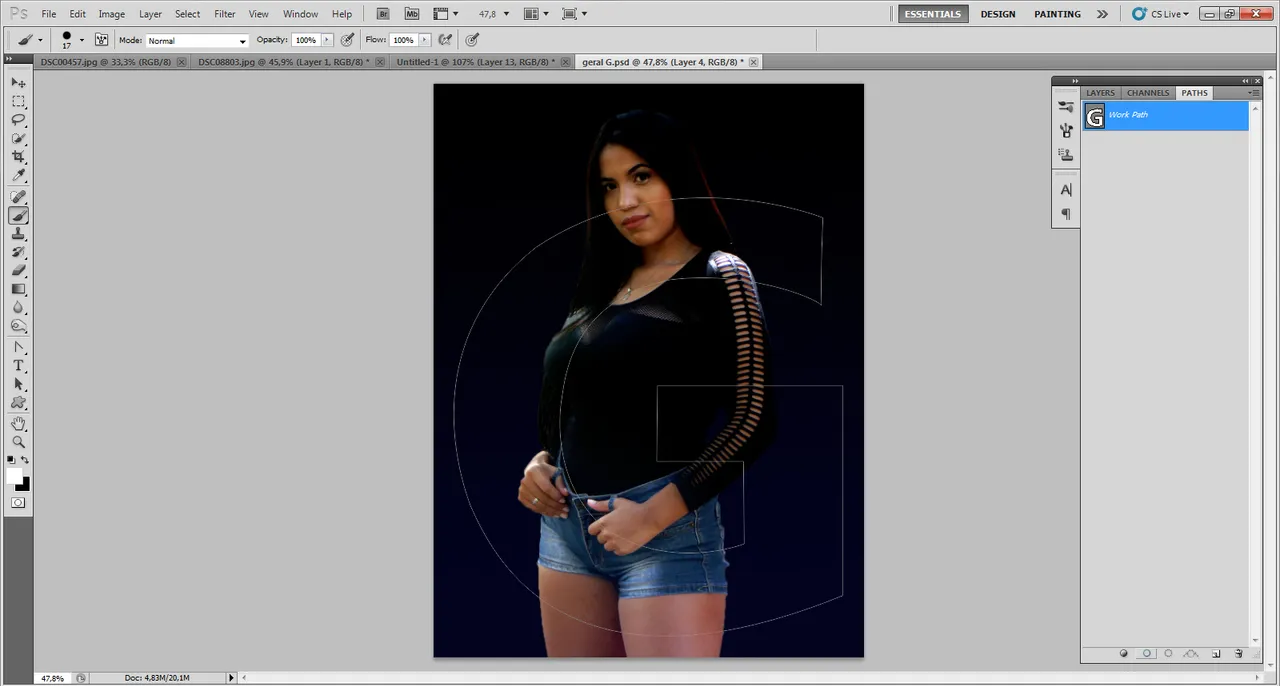Toggle the Brush panel button
This screenshot has width=1280, height=686.
pos(101,40)
